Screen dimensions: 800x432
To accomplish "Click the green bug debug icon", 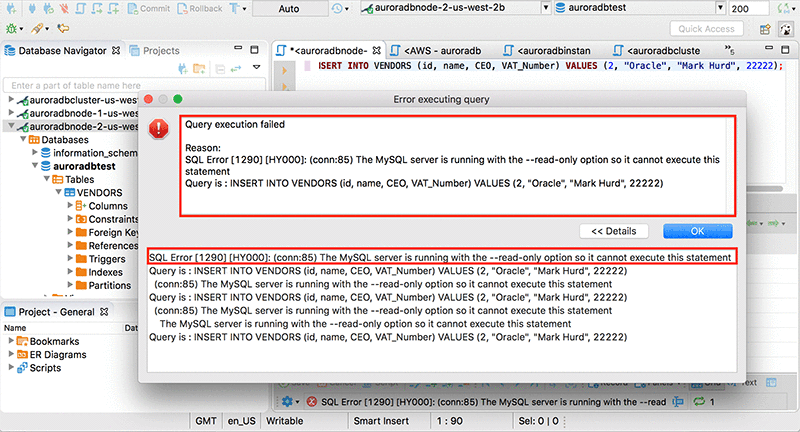I will point(13,29).
